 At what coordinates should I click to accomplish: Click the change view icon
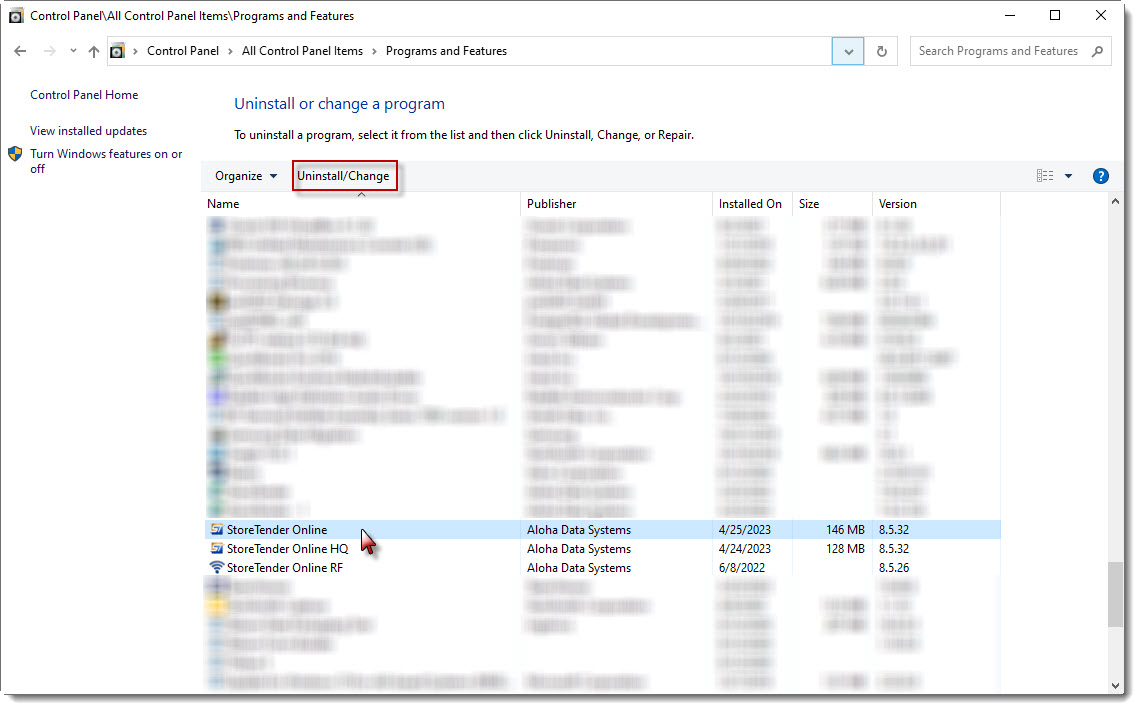tap(1045, 176)
